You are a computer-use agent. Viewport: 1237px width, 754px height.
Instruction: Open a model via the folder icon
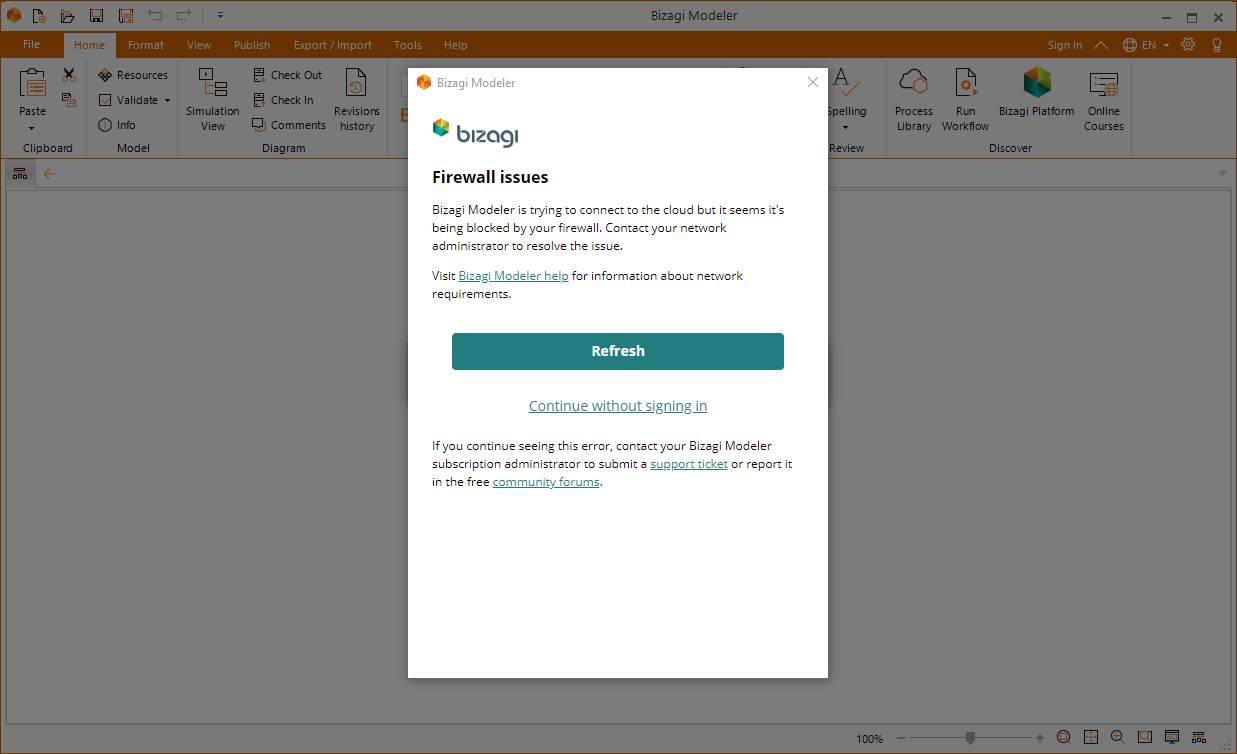click(x=67, y=16)
